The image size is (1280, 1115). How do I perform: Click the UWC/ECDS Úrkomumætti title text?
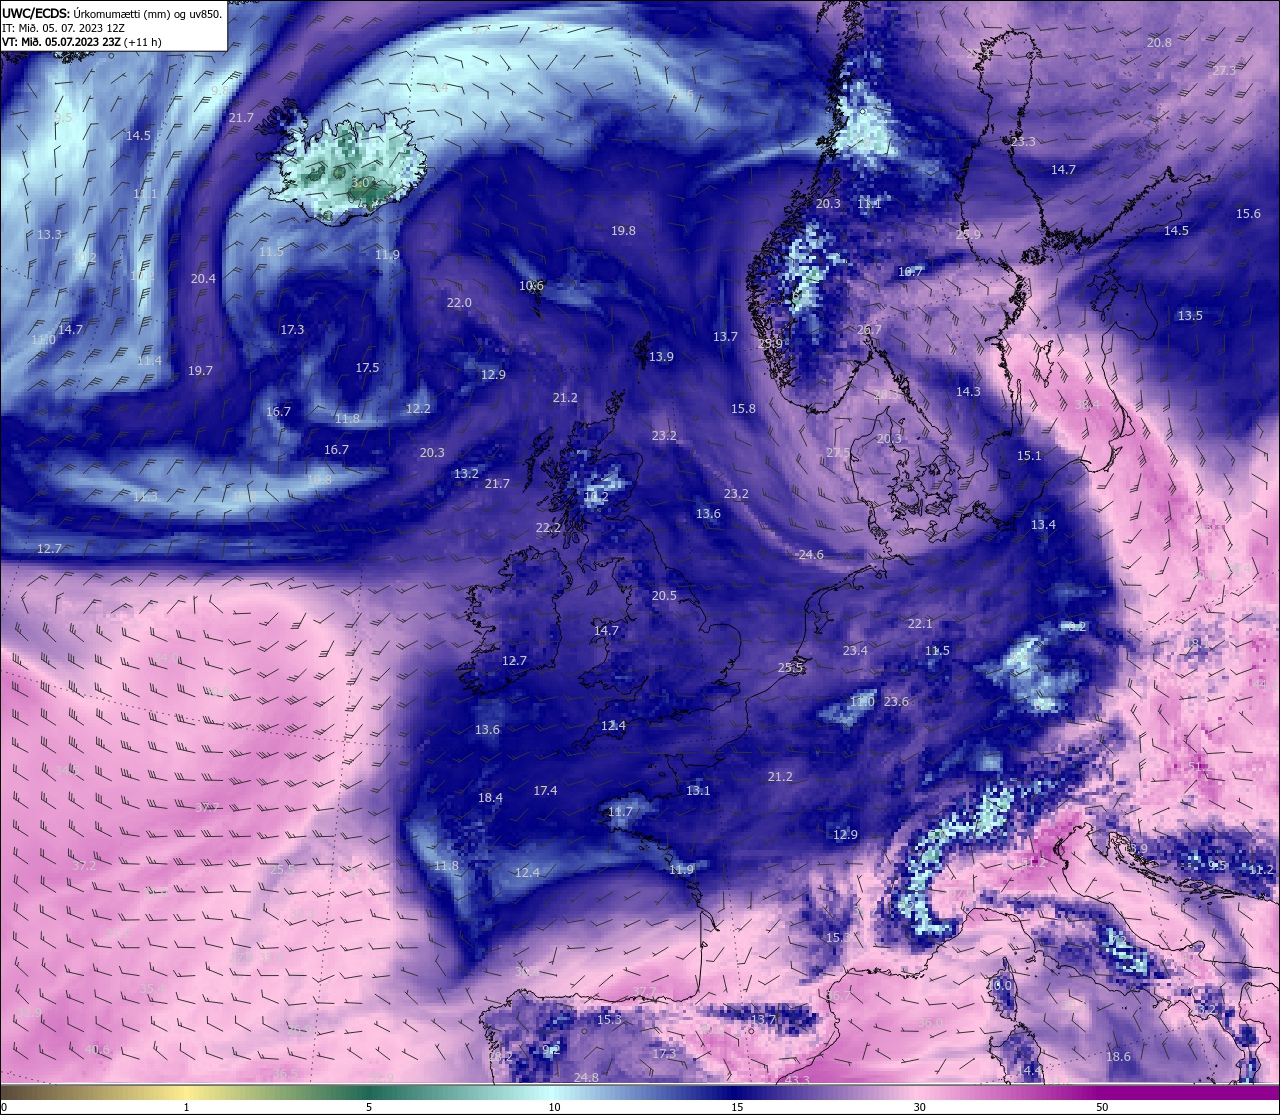tap(112, 13)
